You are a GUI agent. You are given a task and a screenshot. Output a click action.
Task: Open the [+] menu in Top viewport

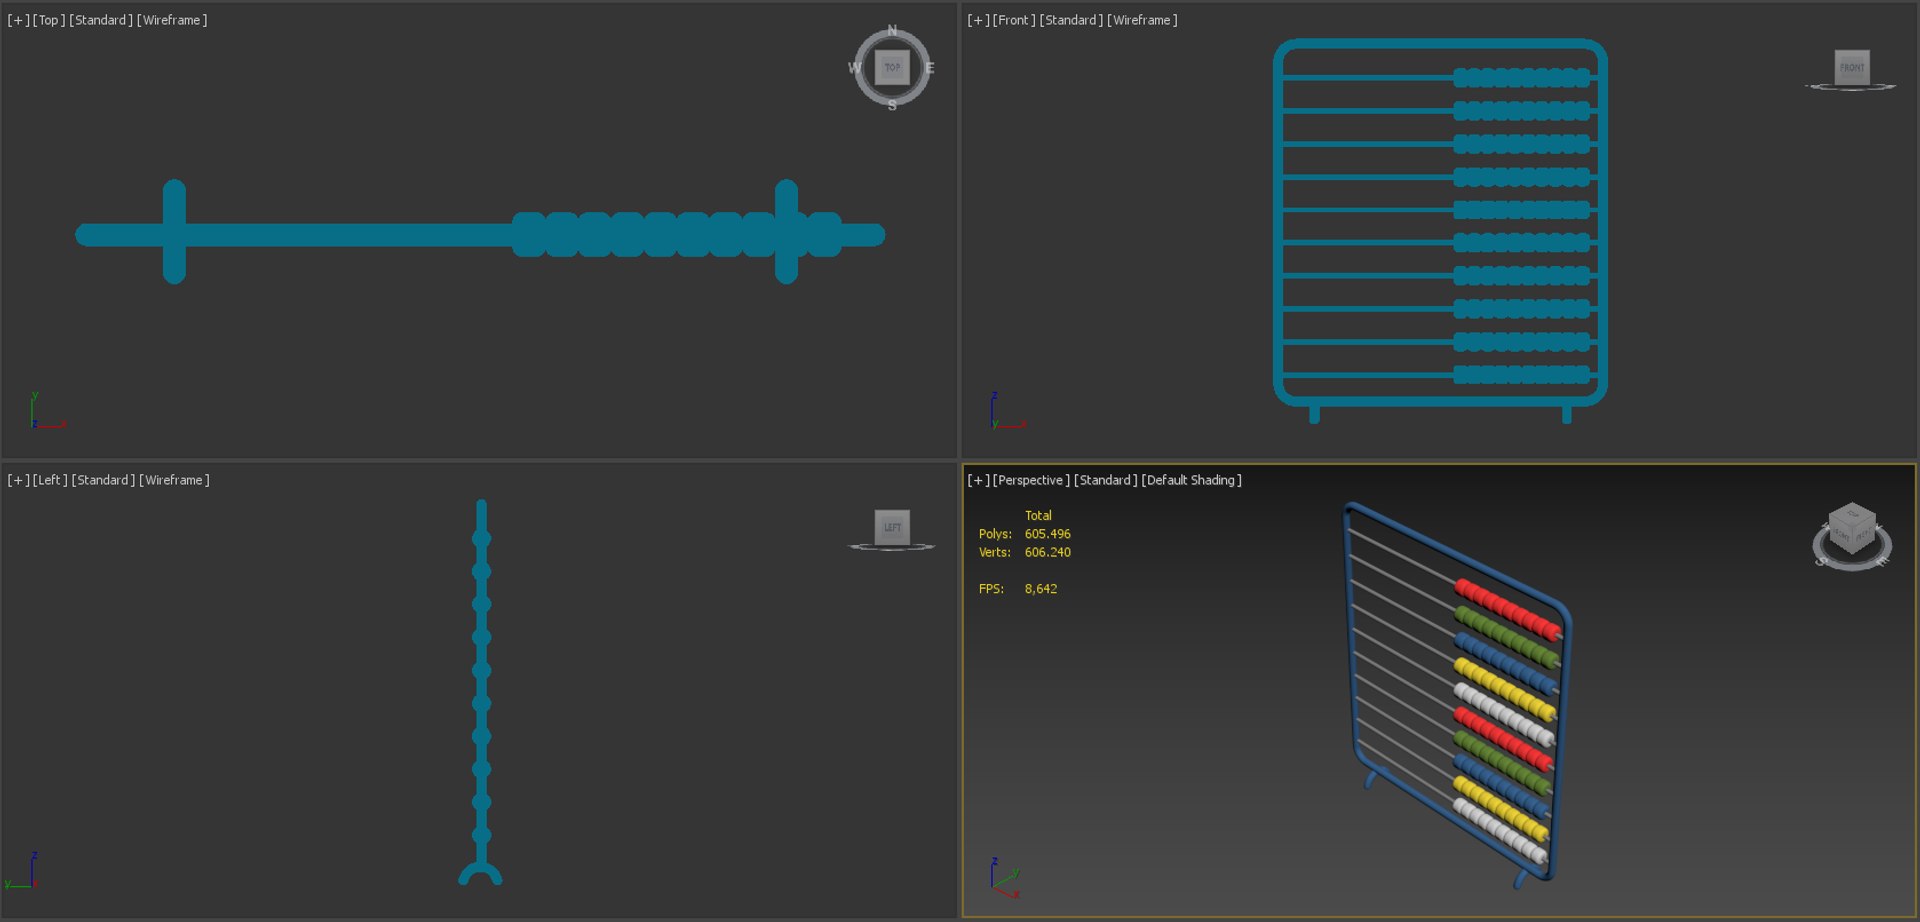click(x=18, y=20)
